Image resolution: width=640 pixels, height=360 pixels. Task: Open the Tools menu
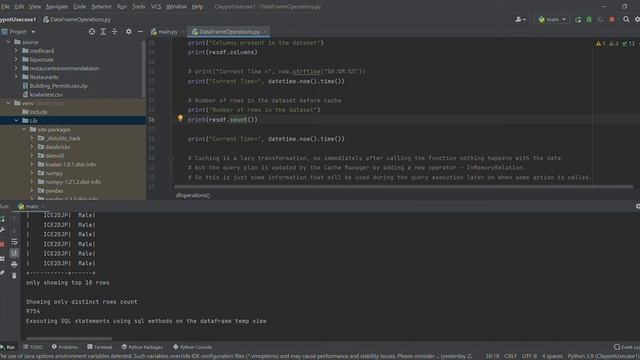click(x=139, y=7)
